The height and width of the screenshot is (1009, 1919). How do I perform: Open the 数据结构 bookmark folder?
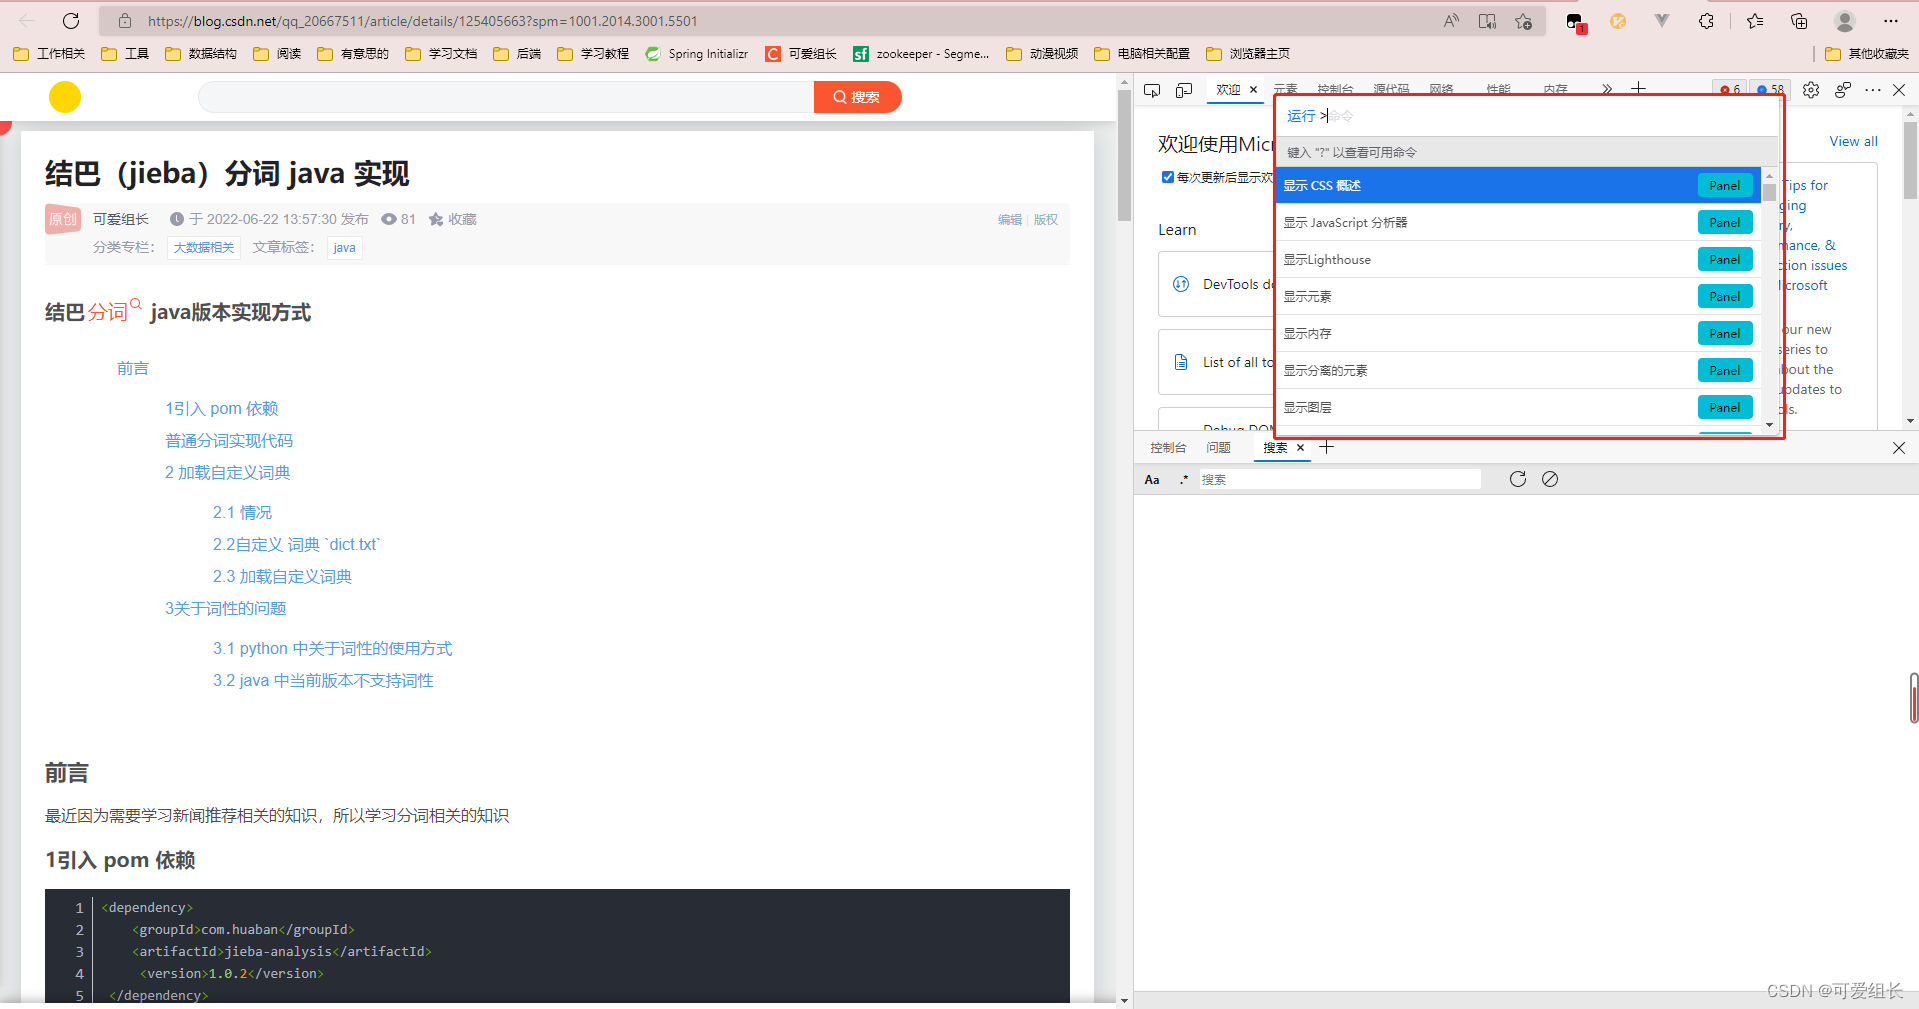click(201, 54)
